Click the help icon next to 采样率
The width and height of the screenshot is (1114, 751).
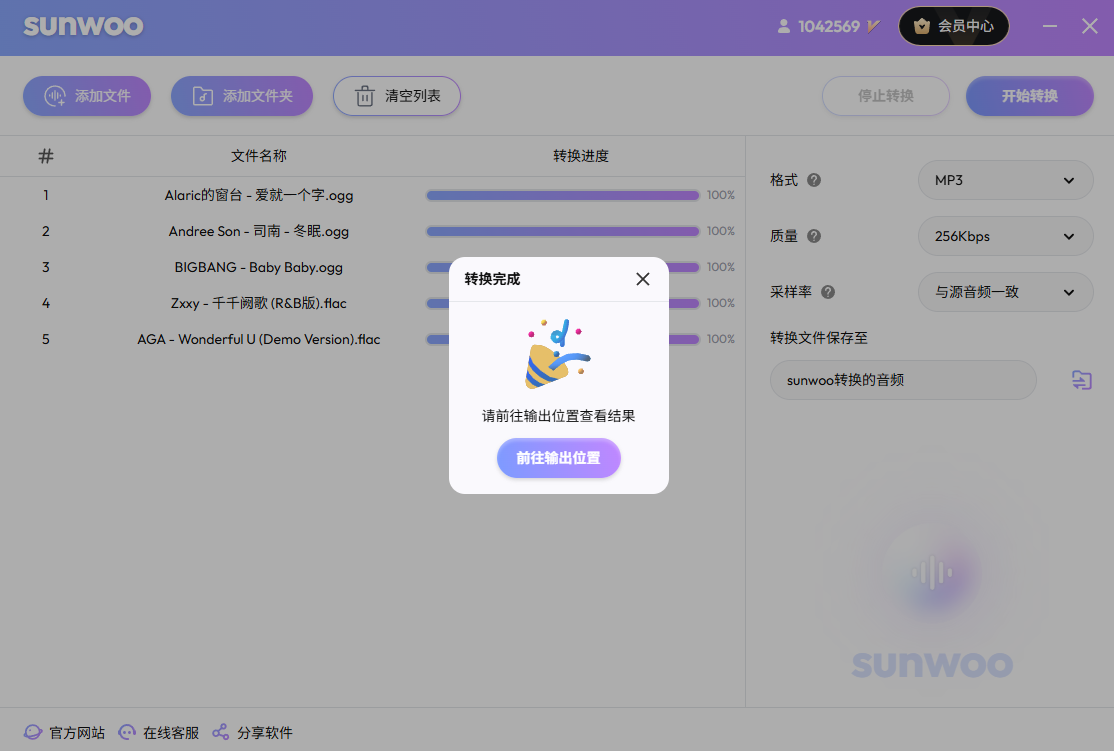point(828,293)
